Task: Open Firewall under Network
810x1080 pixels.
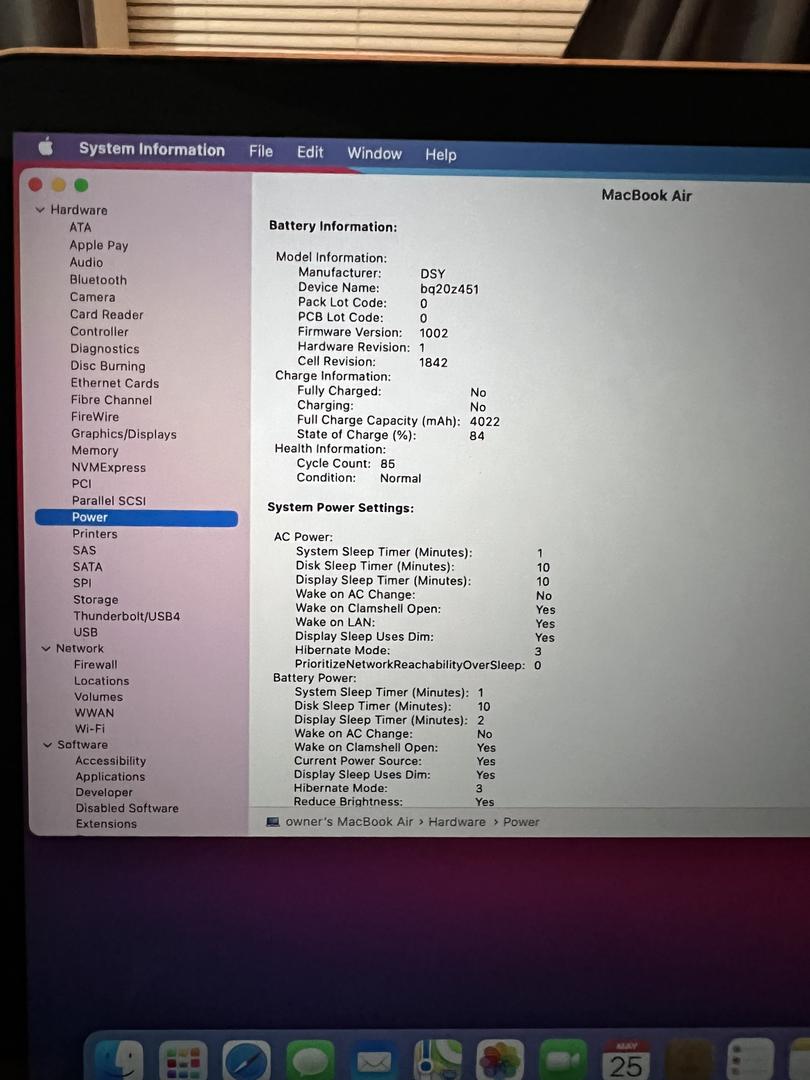Action: coord(96,665)
